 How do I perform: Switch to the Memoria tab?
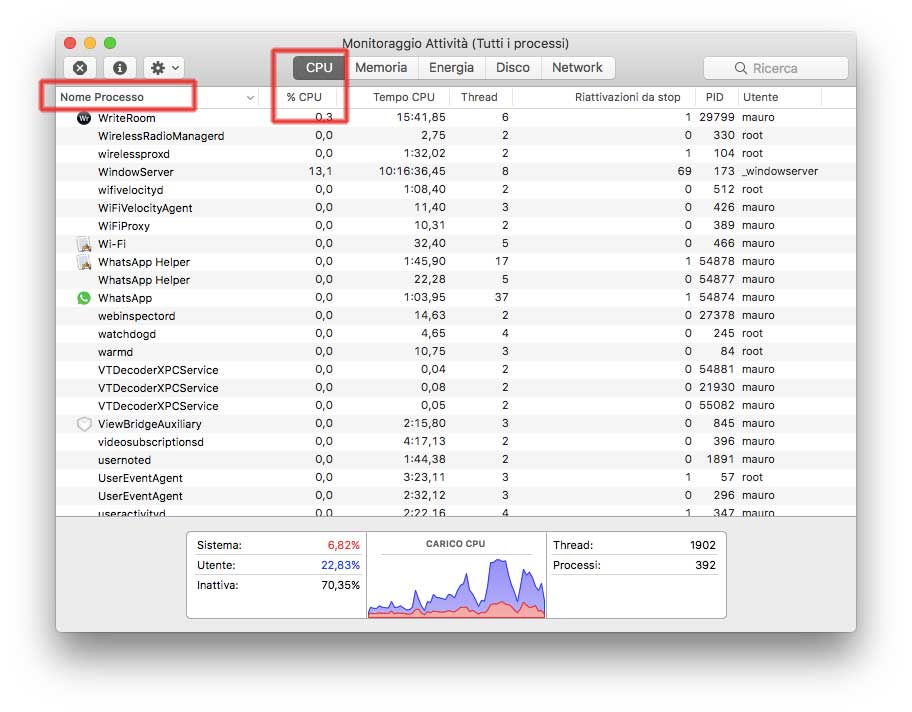381,67
